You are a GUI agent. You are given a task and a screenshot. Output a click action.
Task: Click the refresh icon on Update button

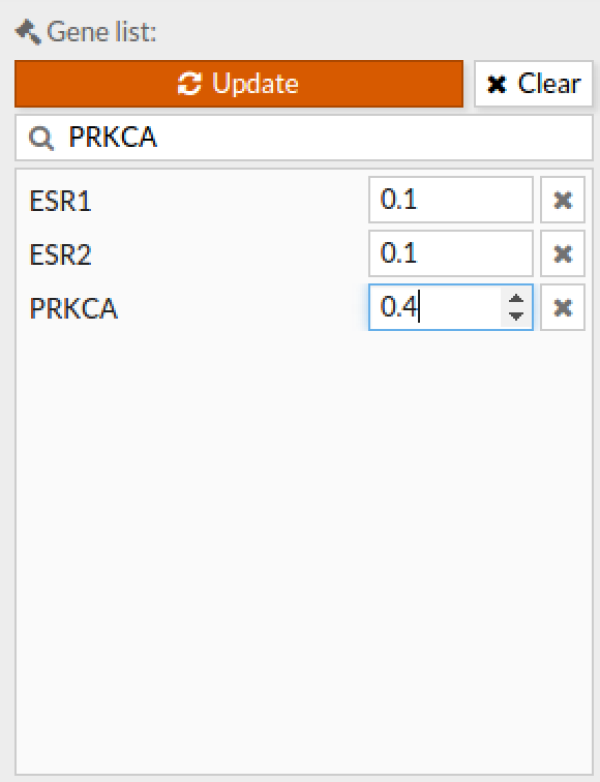coord(190,84)
